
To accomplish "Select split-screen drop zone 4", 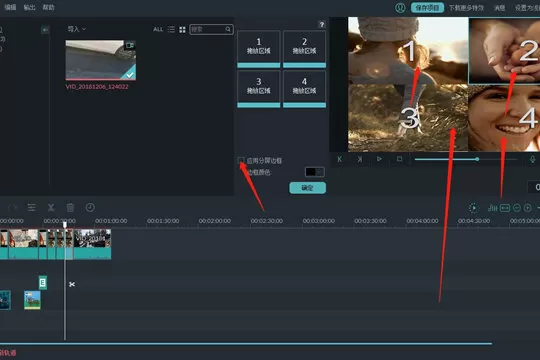I will tap(304, 89).
